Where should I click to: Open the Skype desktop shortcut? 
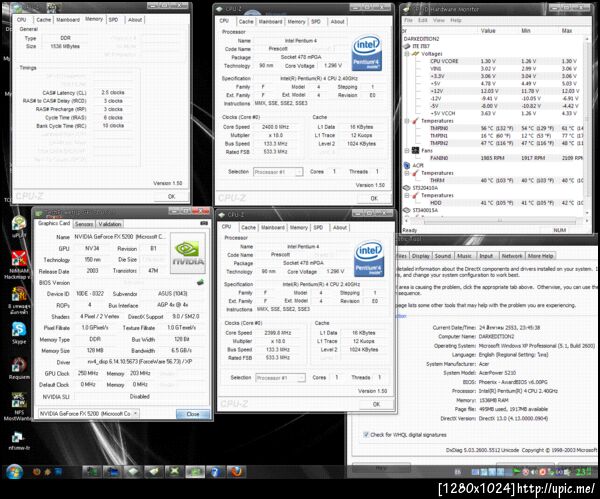click(x=19, y=332)
